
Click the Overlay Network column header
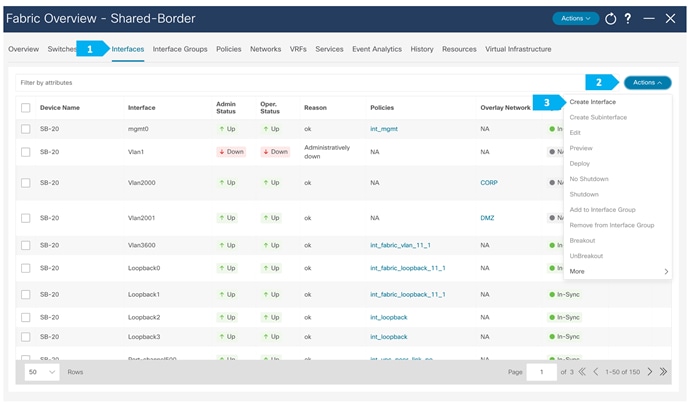click(505, 108)
